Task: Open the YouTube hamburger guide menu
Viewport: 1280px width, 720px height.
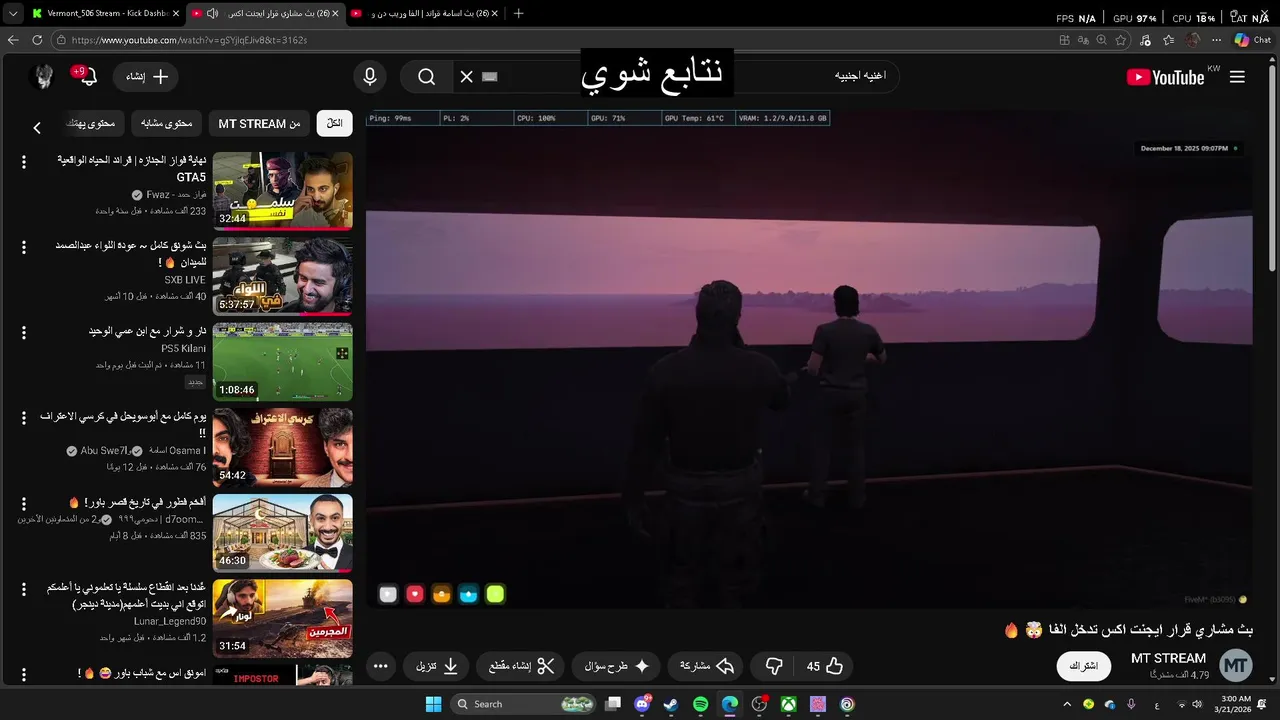Action: [x=1237, y=77]
